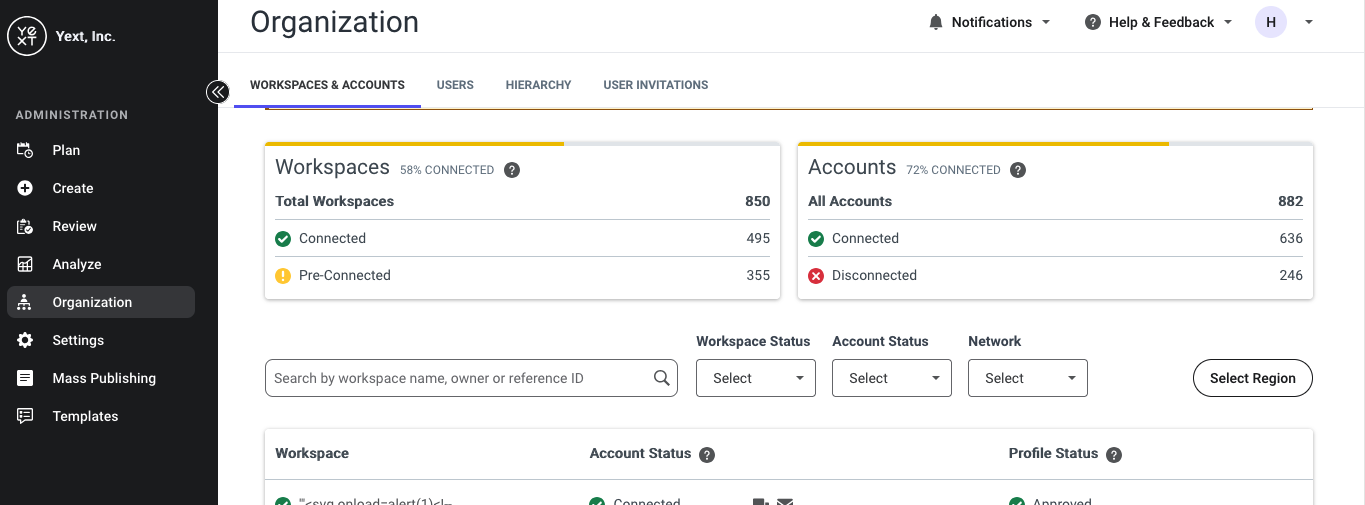The height and width of the screenshot is (505, 1365).
Task: Click the 246 disconnected accounts count
Action: 1291,275
